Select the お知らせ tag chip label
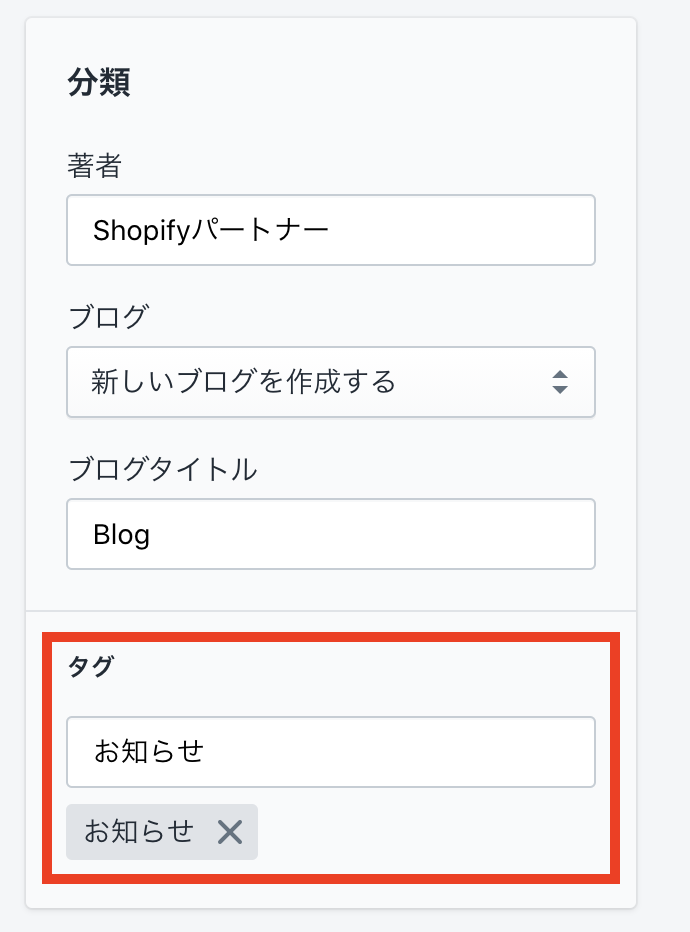The height and width of the screenshot is (932, 690). [x=139, y=832]
